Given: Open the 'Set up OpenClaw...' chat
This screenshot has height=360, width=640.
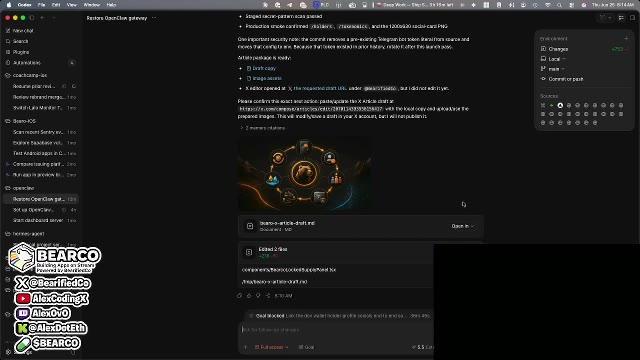Looking at the screenshot, I should point(41,210).
